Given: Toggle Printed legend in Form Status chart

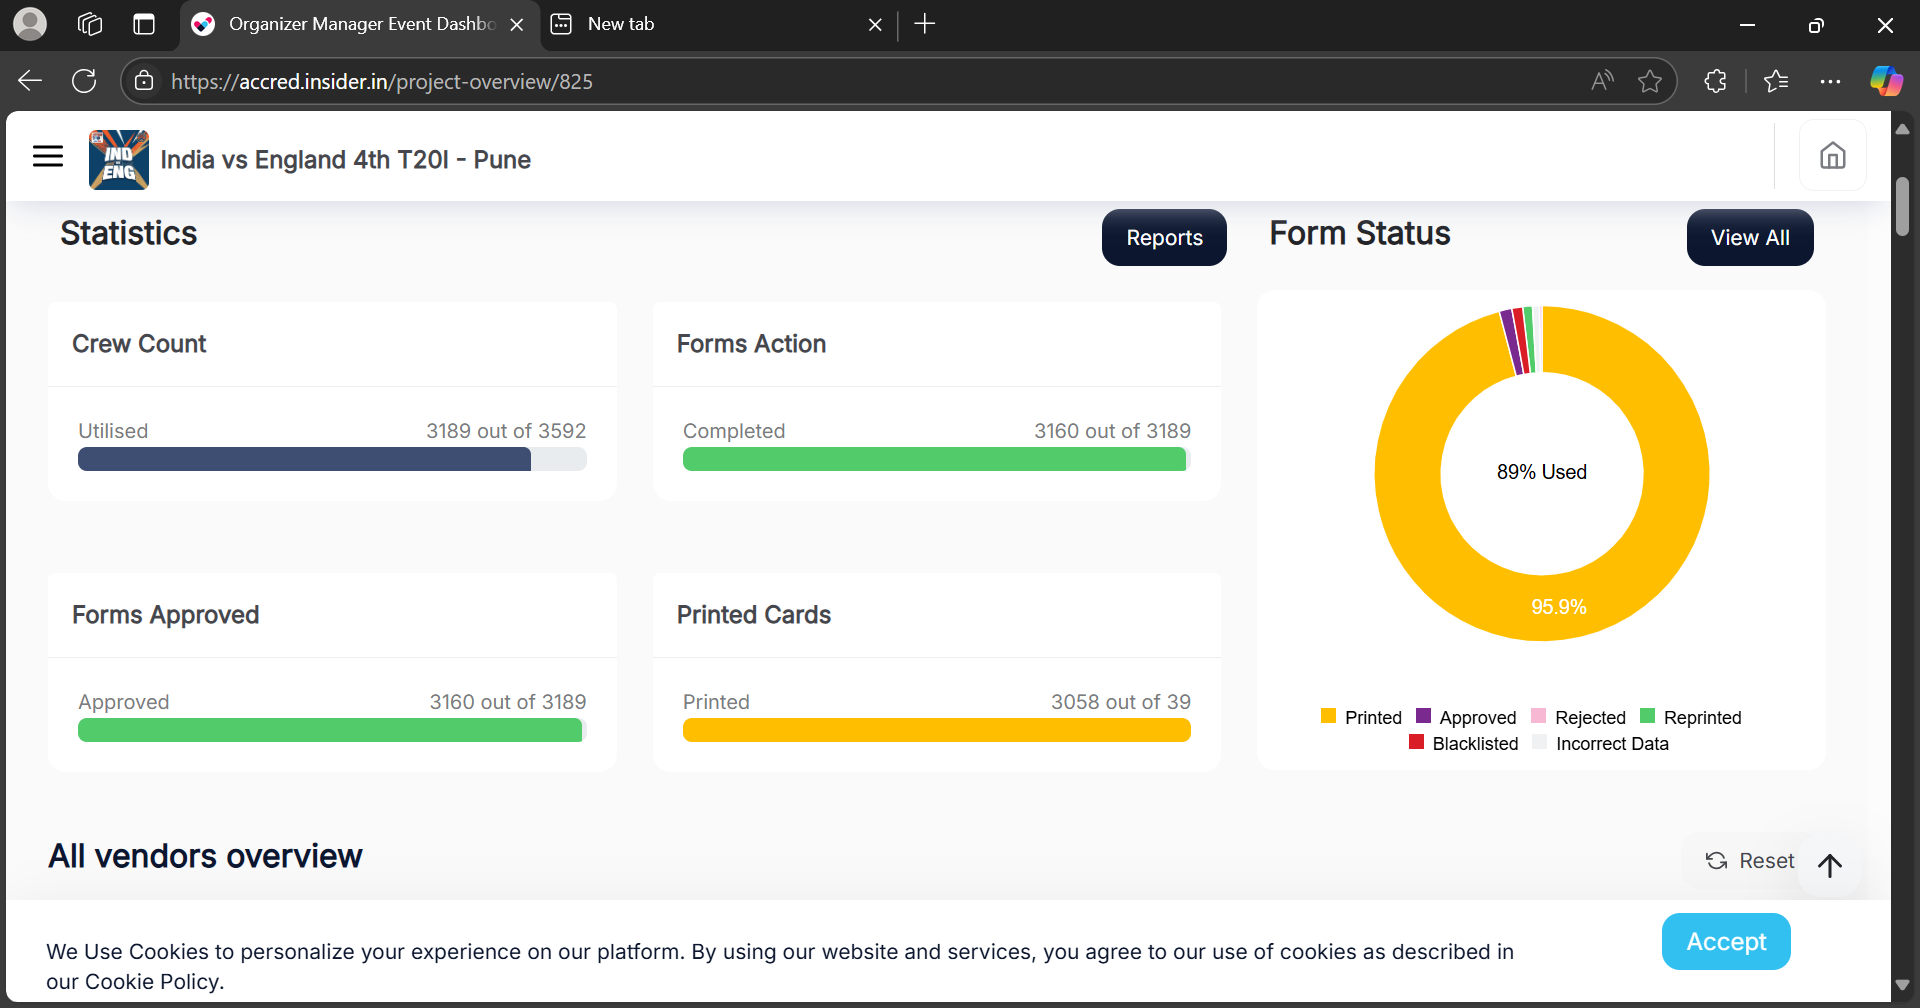Looking at the screenshot, I should [x=1361, y=717].
